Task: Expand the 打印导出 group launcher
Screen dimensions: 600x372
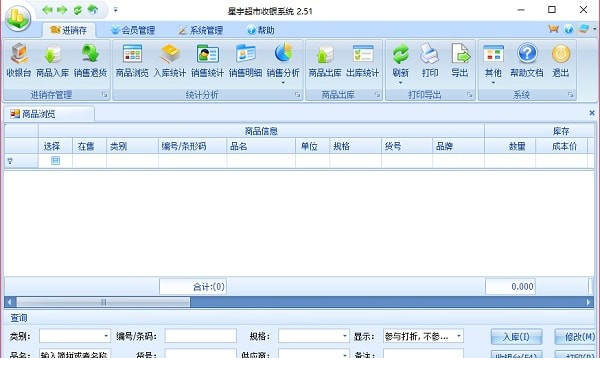Action: (470, 95)
